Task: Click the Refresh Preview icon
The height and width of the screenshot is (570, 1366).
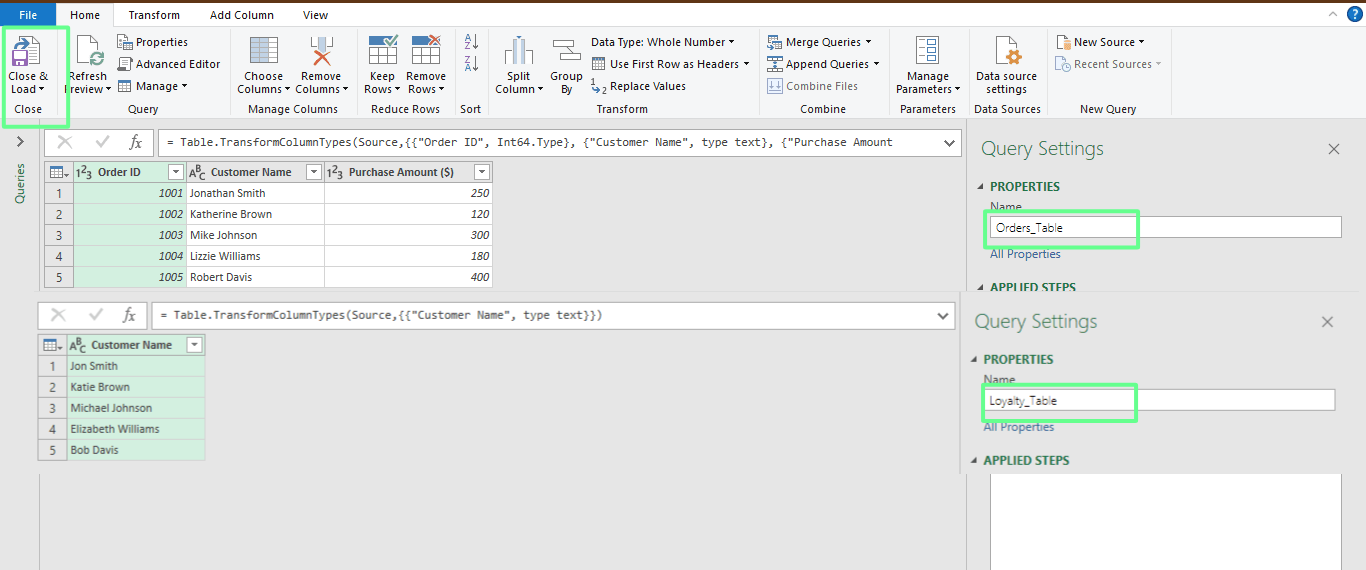Action: [89, 52]
